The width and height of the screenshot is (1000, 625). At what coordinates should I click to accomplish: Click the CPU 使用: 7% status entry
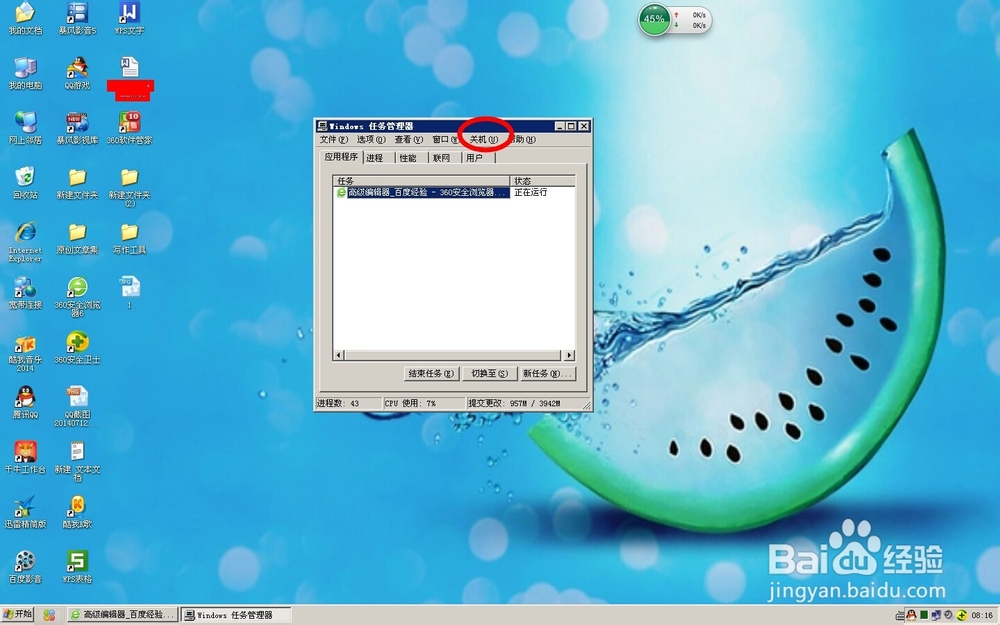[x=423, y=403]
